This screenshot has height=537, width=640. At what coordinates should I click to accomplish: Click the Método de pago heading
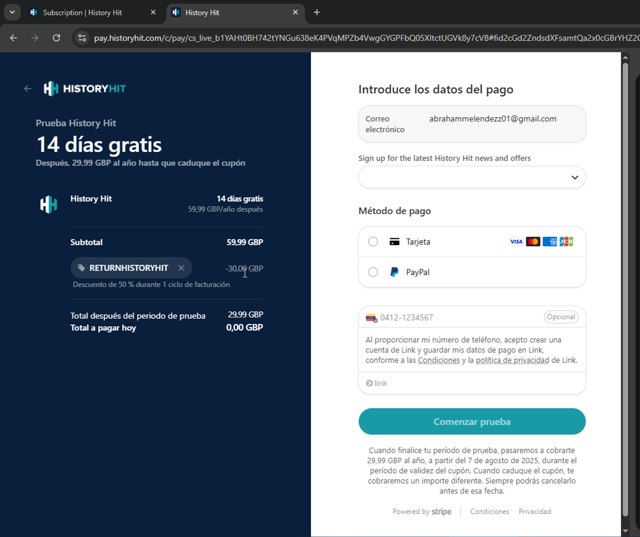394,211
